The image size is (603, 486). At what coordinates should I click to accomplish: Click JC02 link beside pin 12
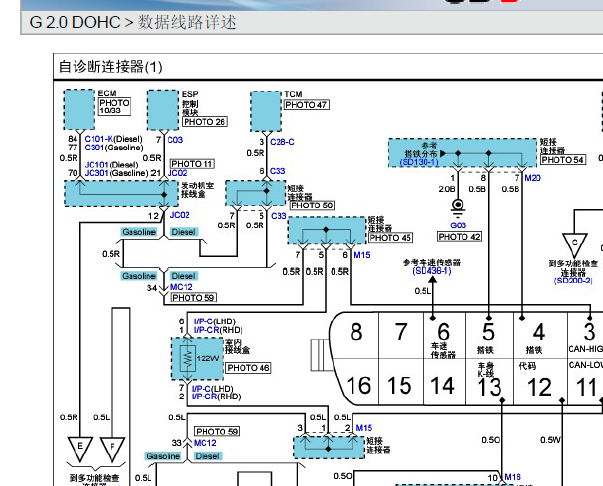pyautogui.click(x=179, y=215)
